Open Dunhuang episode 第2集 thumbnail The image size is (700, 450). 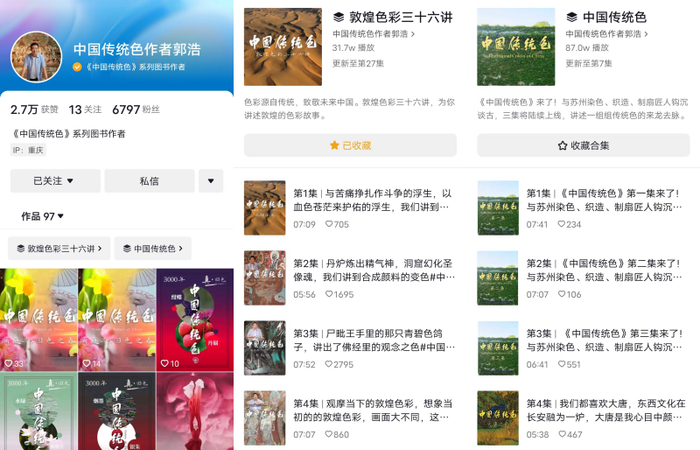(x=265, y=278)
